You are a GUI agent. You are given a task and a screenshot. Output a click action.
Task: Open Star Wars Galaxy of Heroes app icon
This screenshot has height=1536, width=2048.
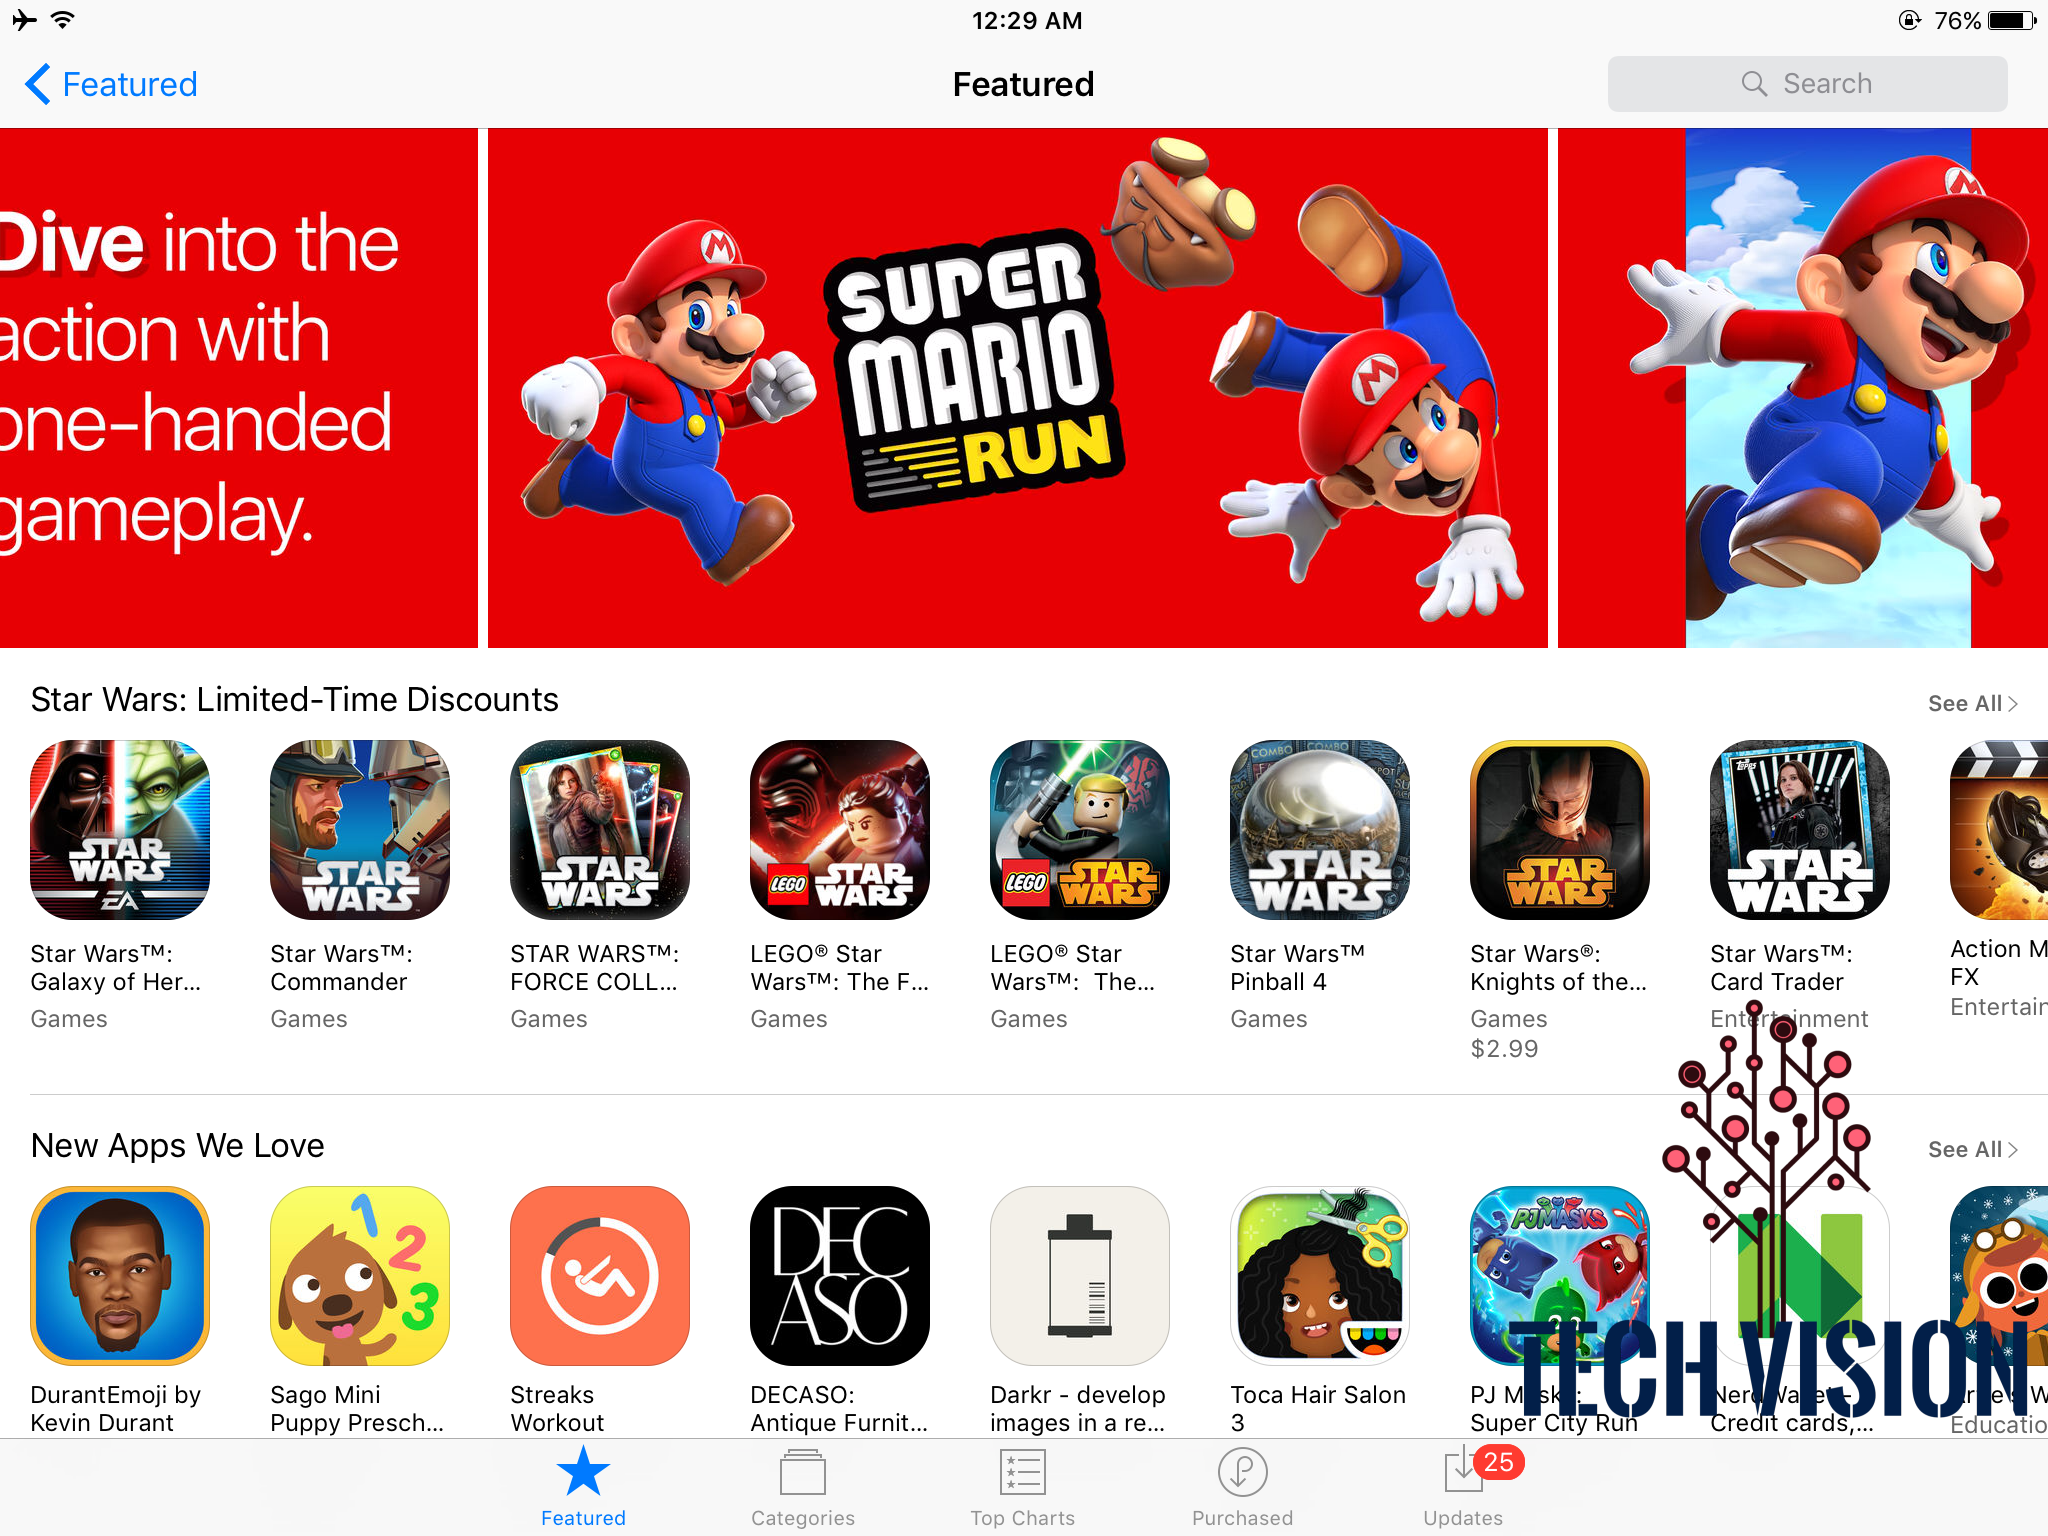tap(120, 830)
